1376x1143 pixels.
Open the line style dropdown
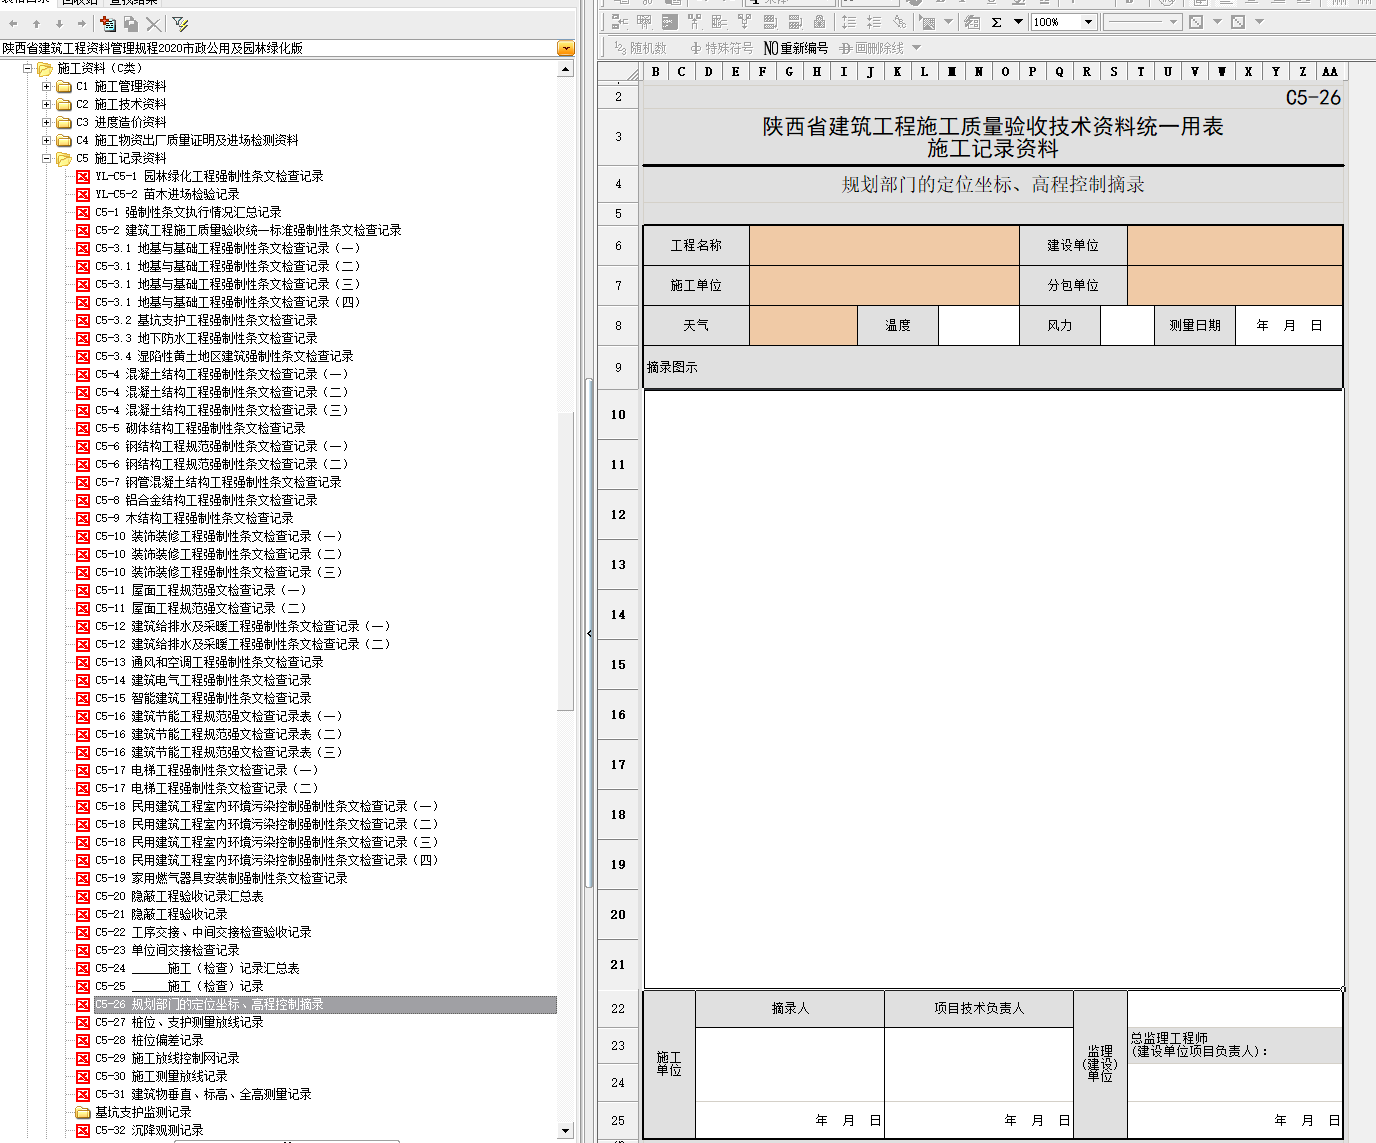pyautogui.click(x=1174, y=22)
